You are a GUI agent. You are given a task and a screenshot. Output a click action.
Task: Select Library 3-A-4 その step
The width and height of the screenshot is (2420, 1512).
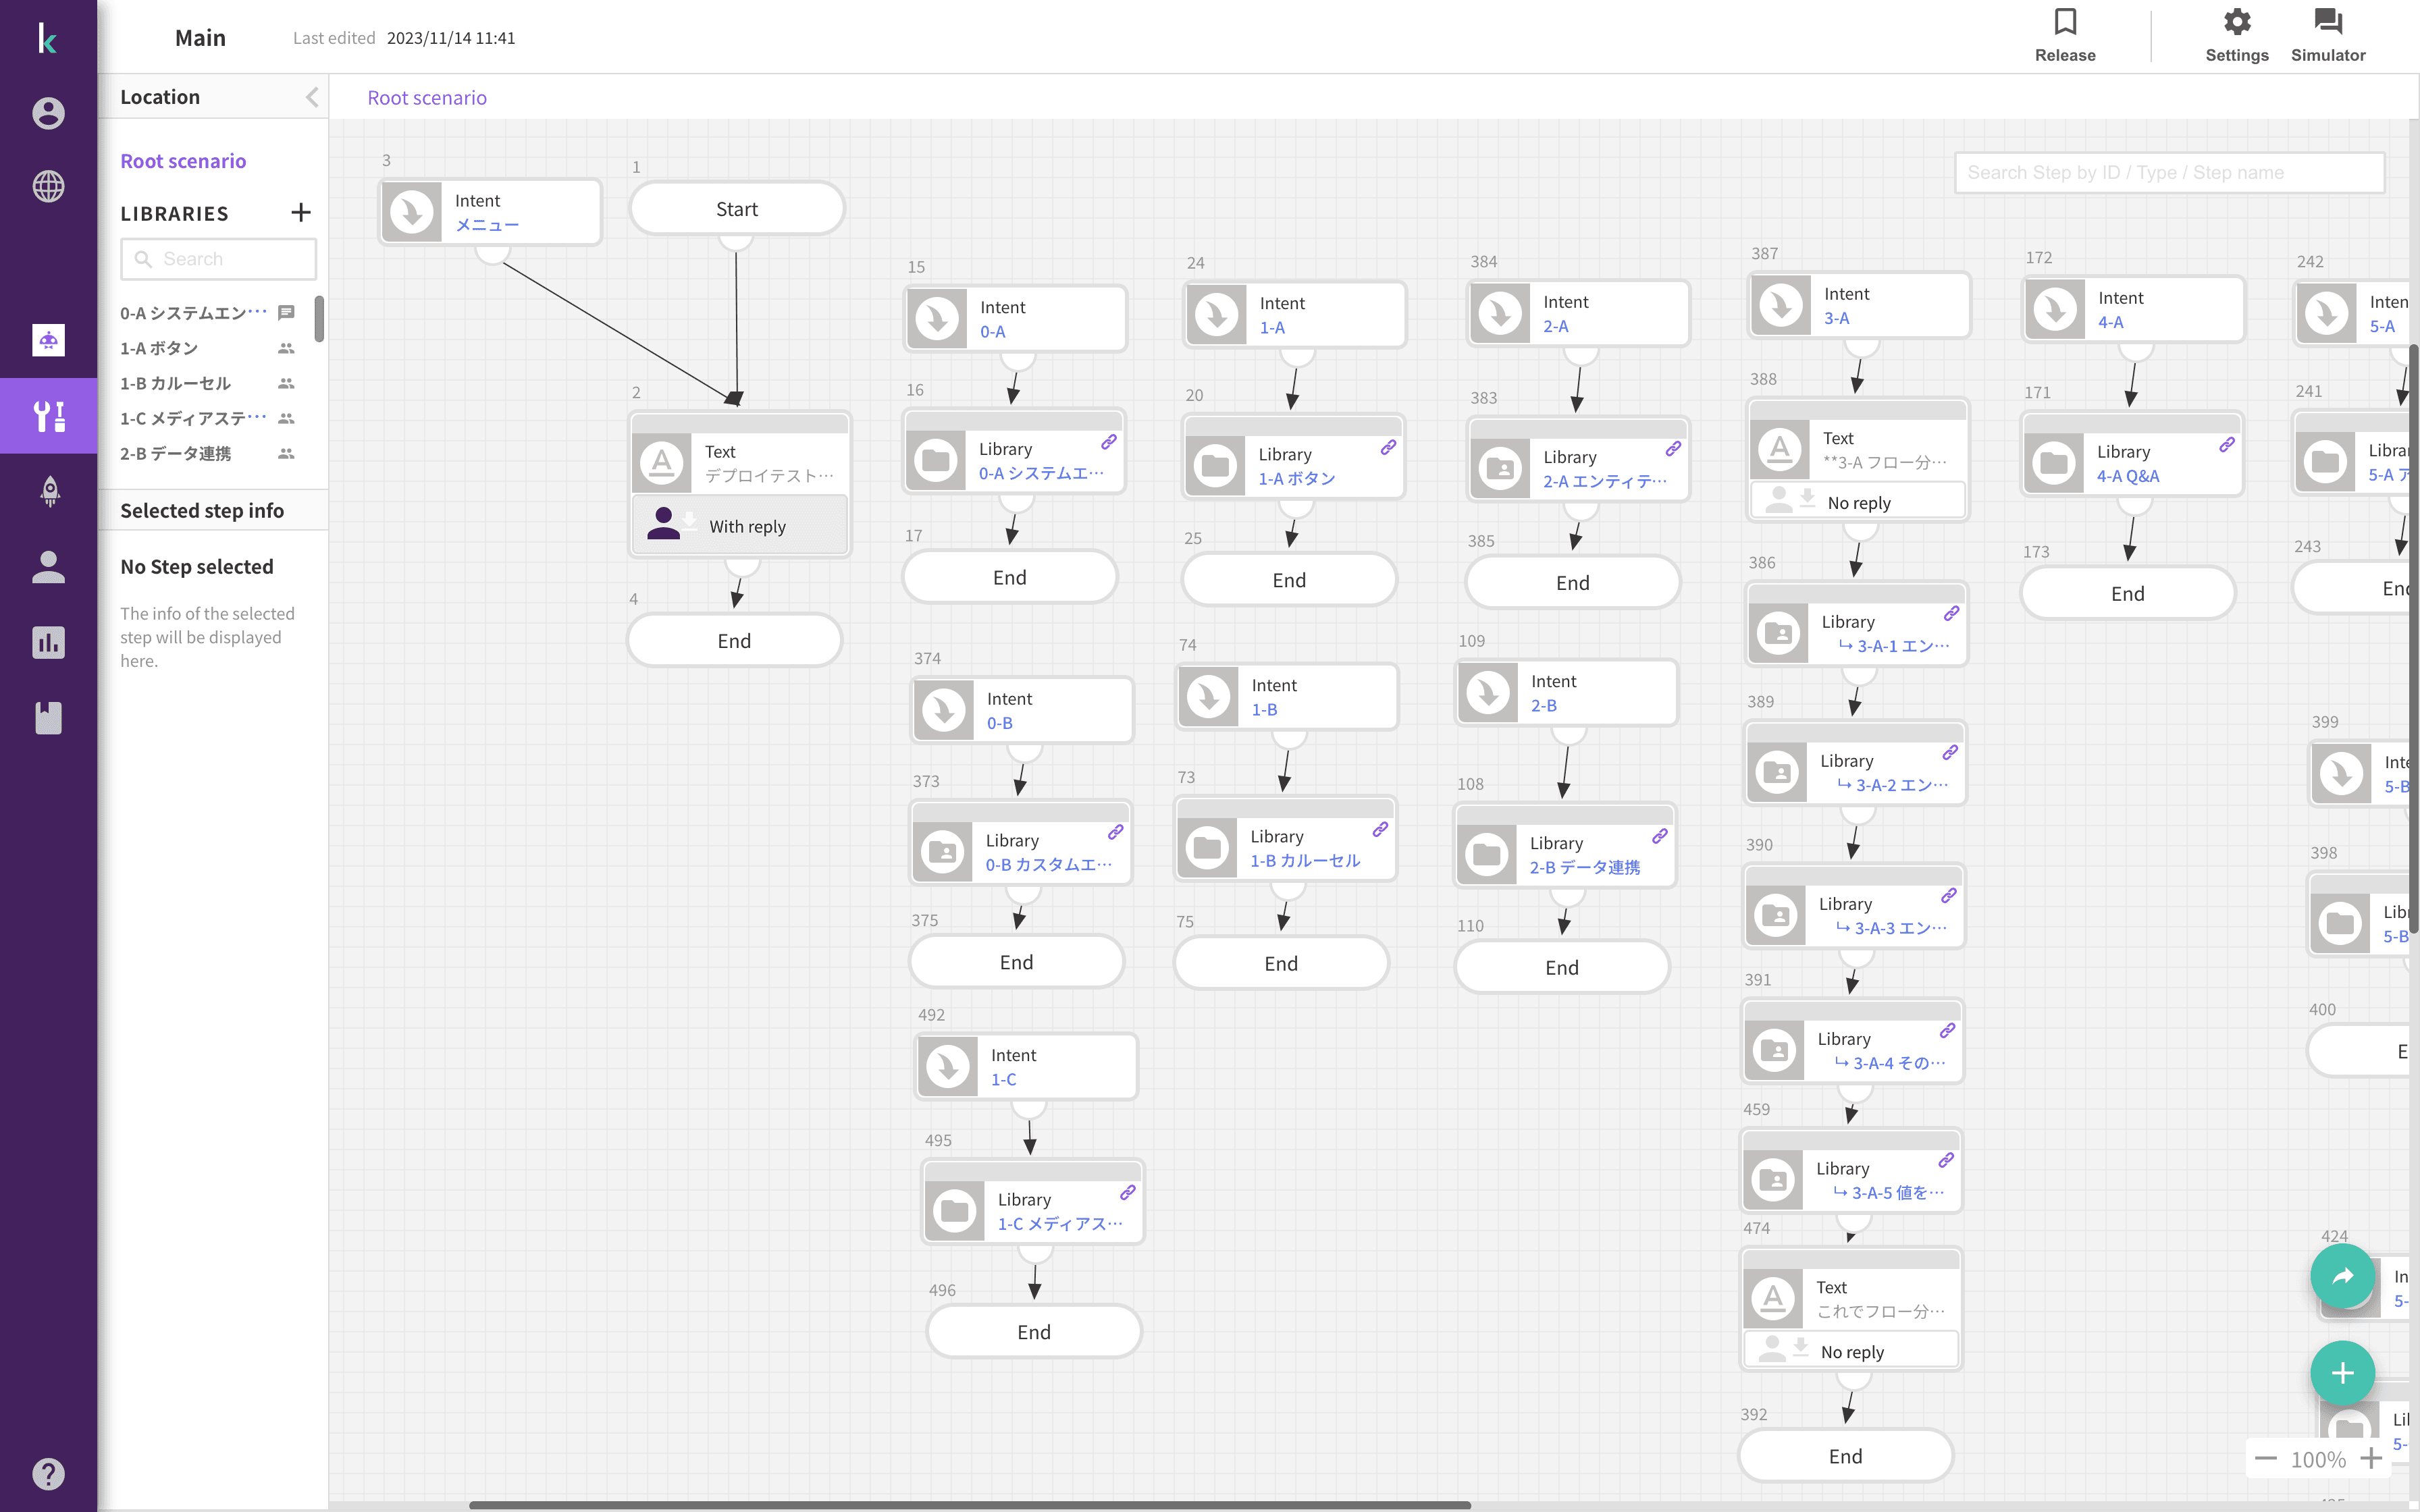click(x=1852, y=1041)
